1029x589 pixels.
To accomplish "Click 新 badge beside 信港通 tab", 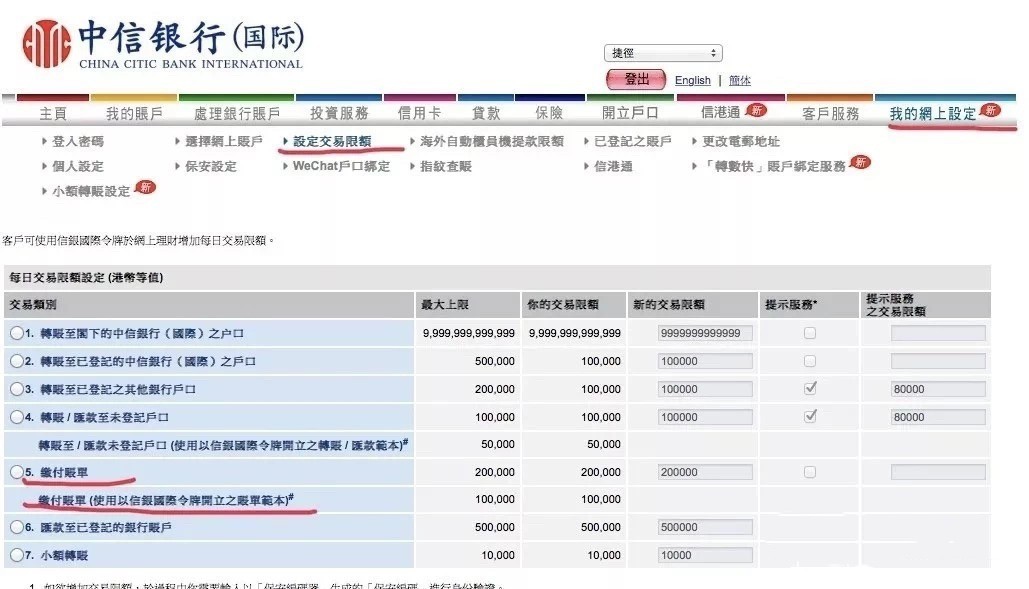I will [757, 110].
